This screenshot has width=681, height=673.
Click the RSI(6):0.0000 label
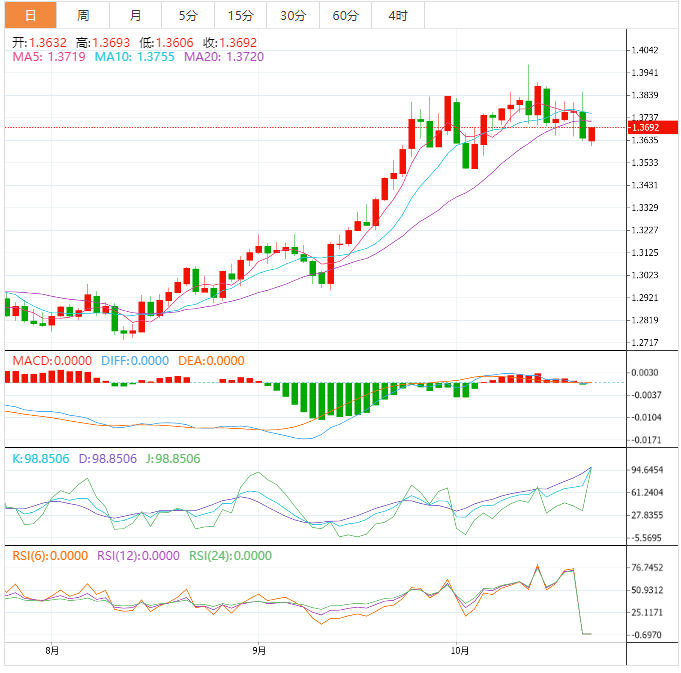50,556
